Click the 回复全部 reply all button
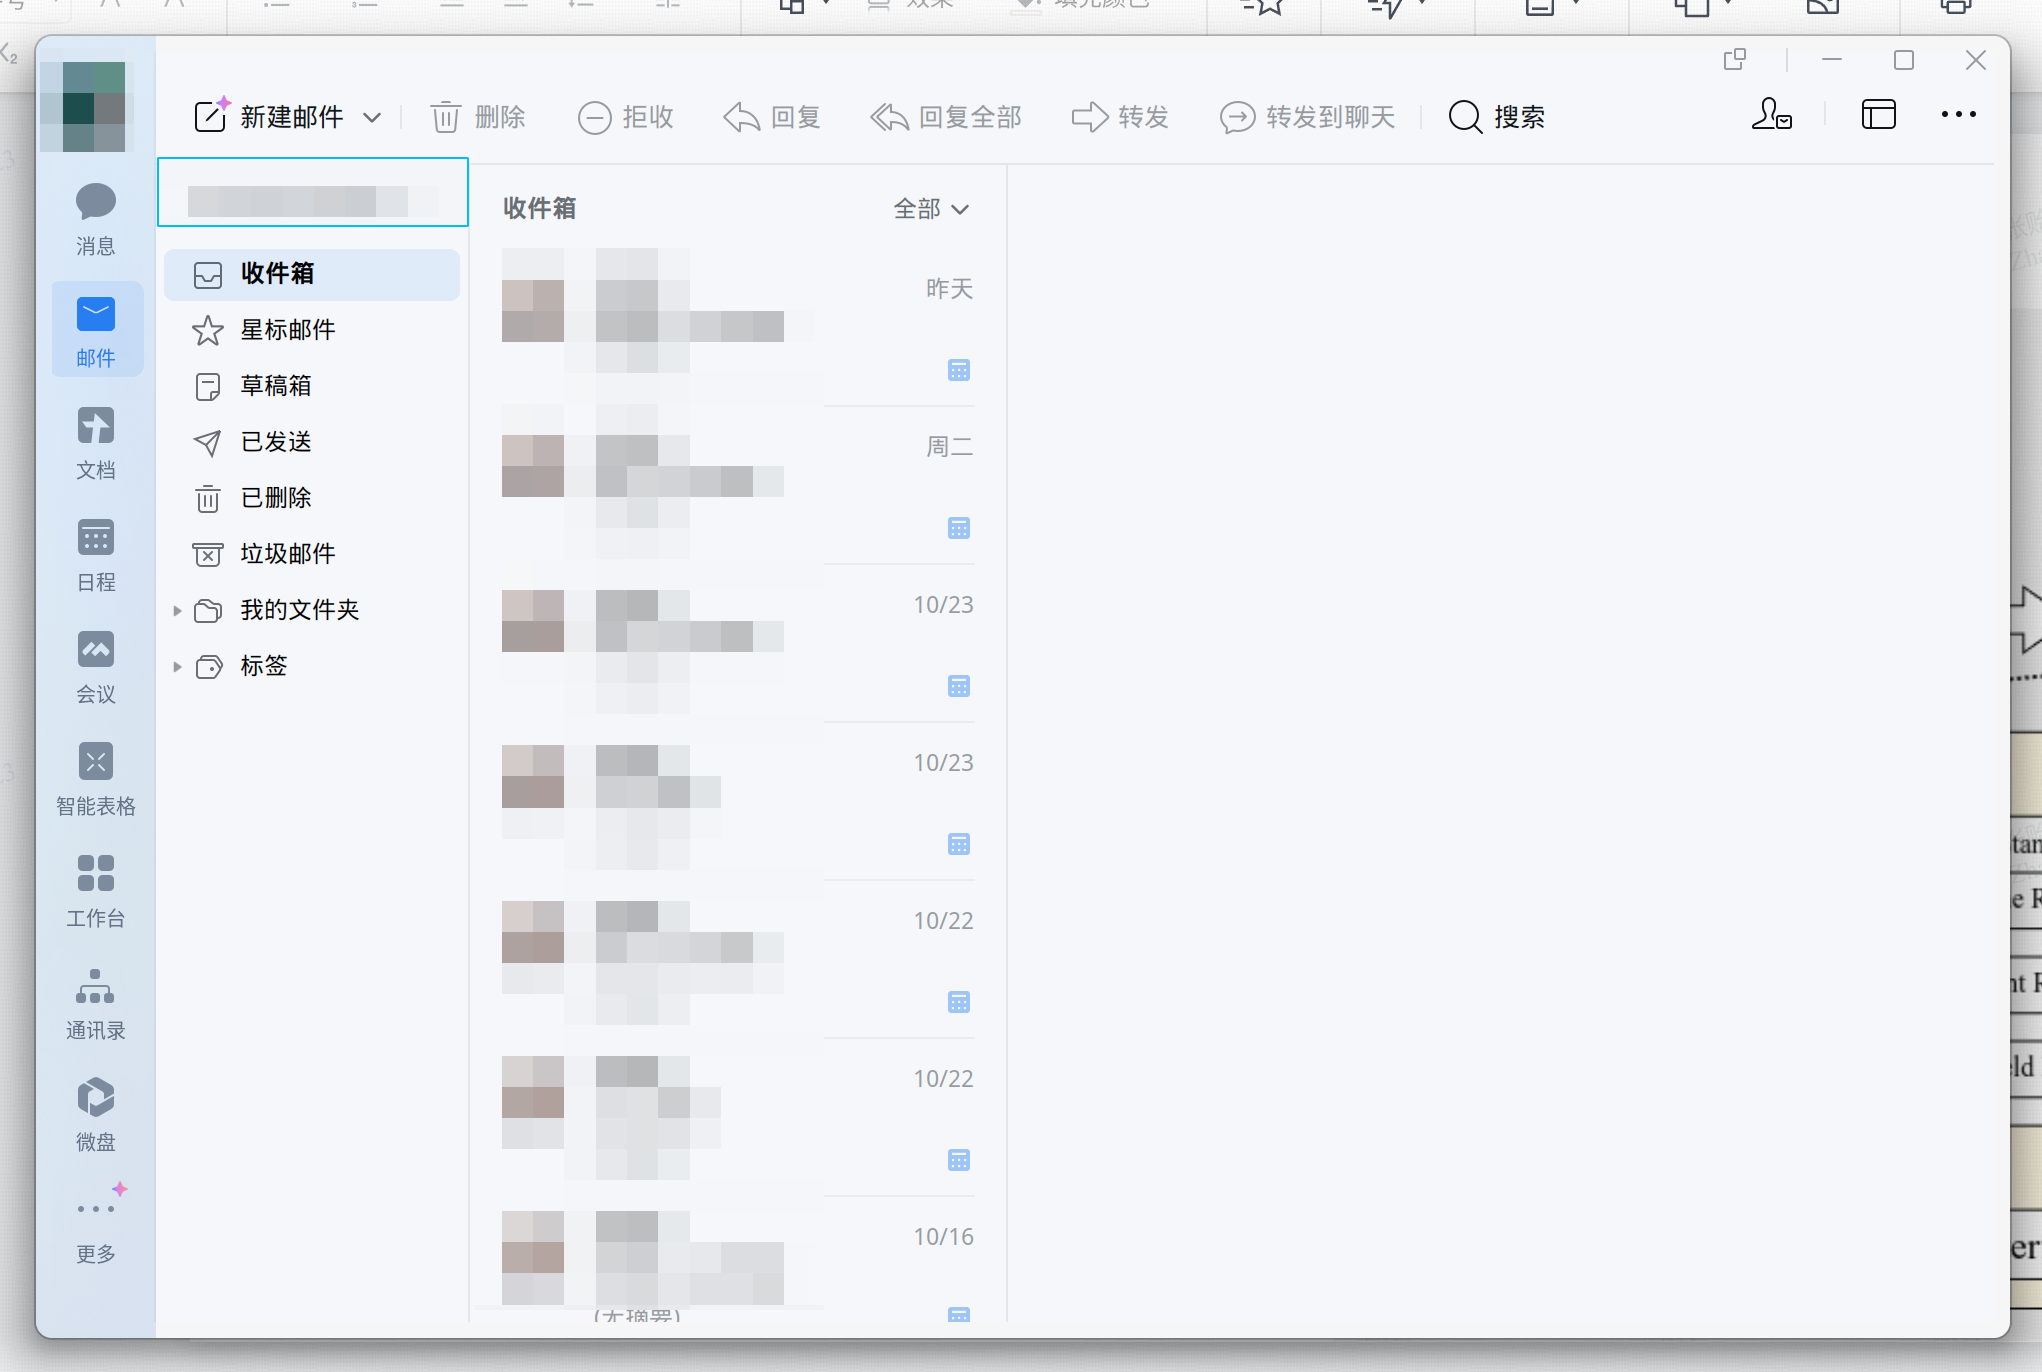Viewport: 2042px width, 1372px height. pos(946,117)
